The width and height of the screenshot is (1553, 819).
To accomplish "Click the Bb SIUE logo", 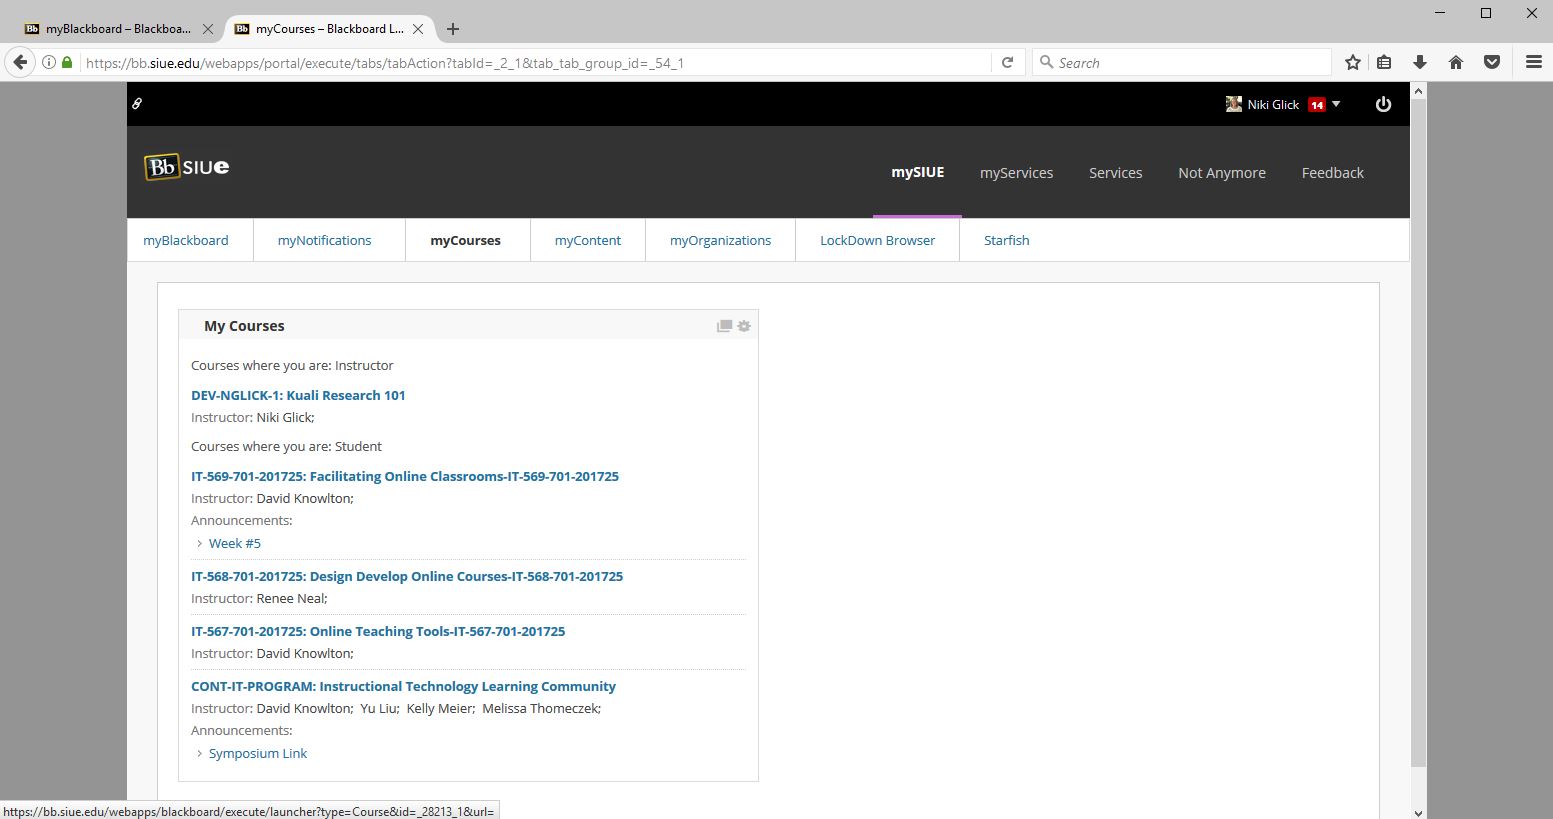I will point(187,167).
